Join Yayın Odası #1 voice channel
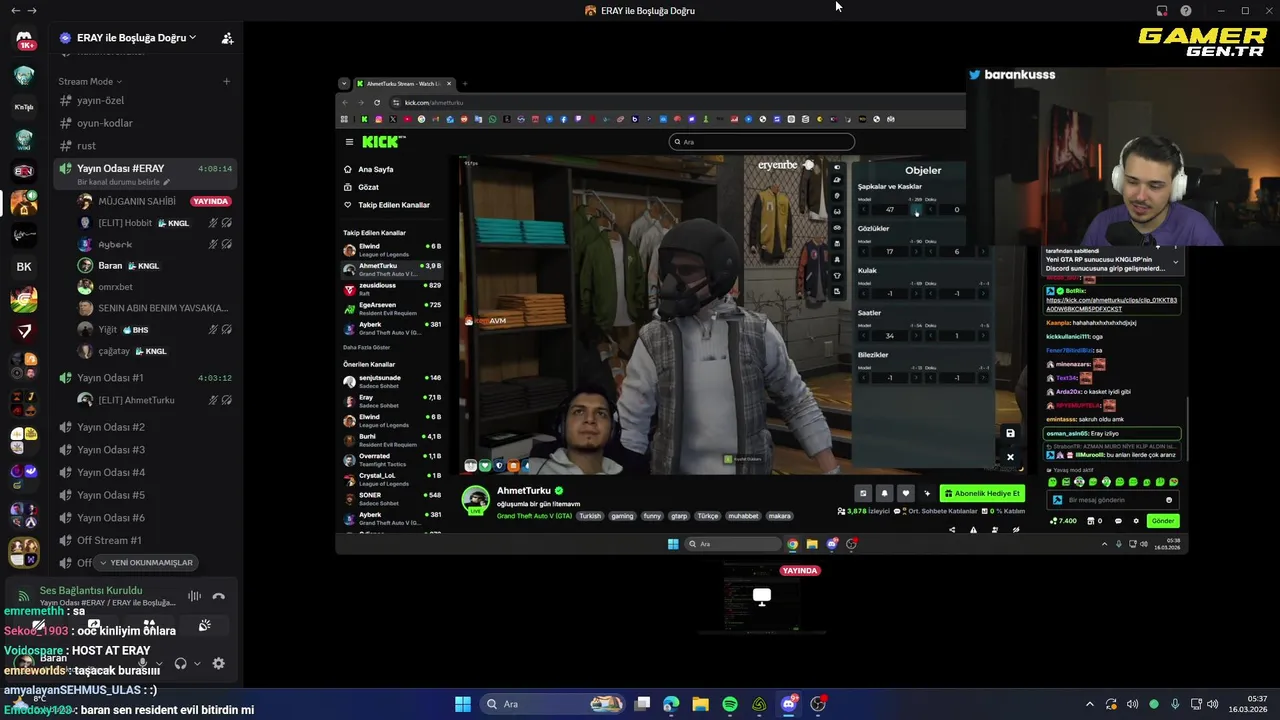Image resolution: width=1280 pixels, height=720 pixels. [x=145, y=378]
